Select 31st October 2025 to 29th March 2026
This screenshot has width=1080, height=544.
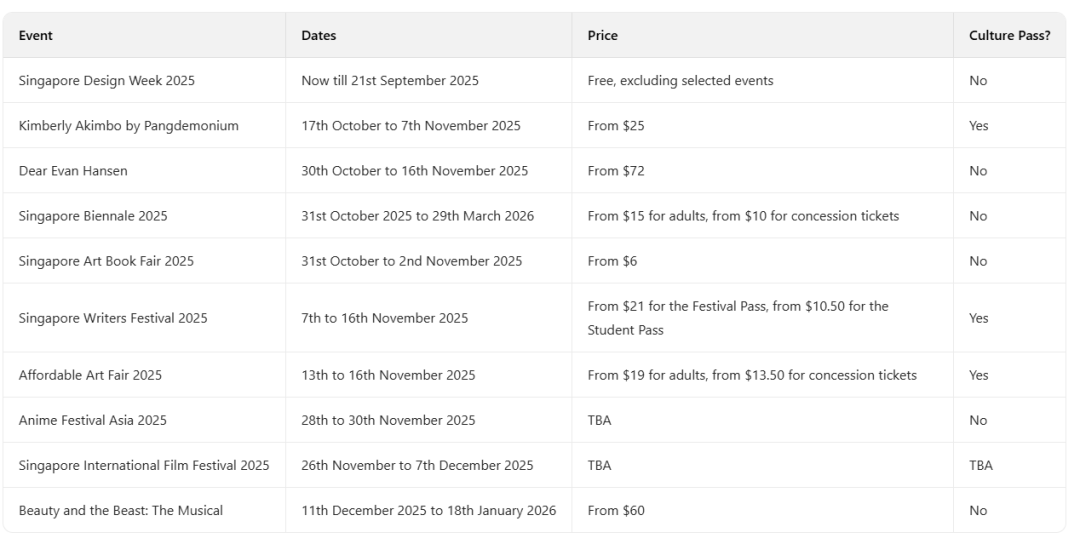click(x=417, y=216)
